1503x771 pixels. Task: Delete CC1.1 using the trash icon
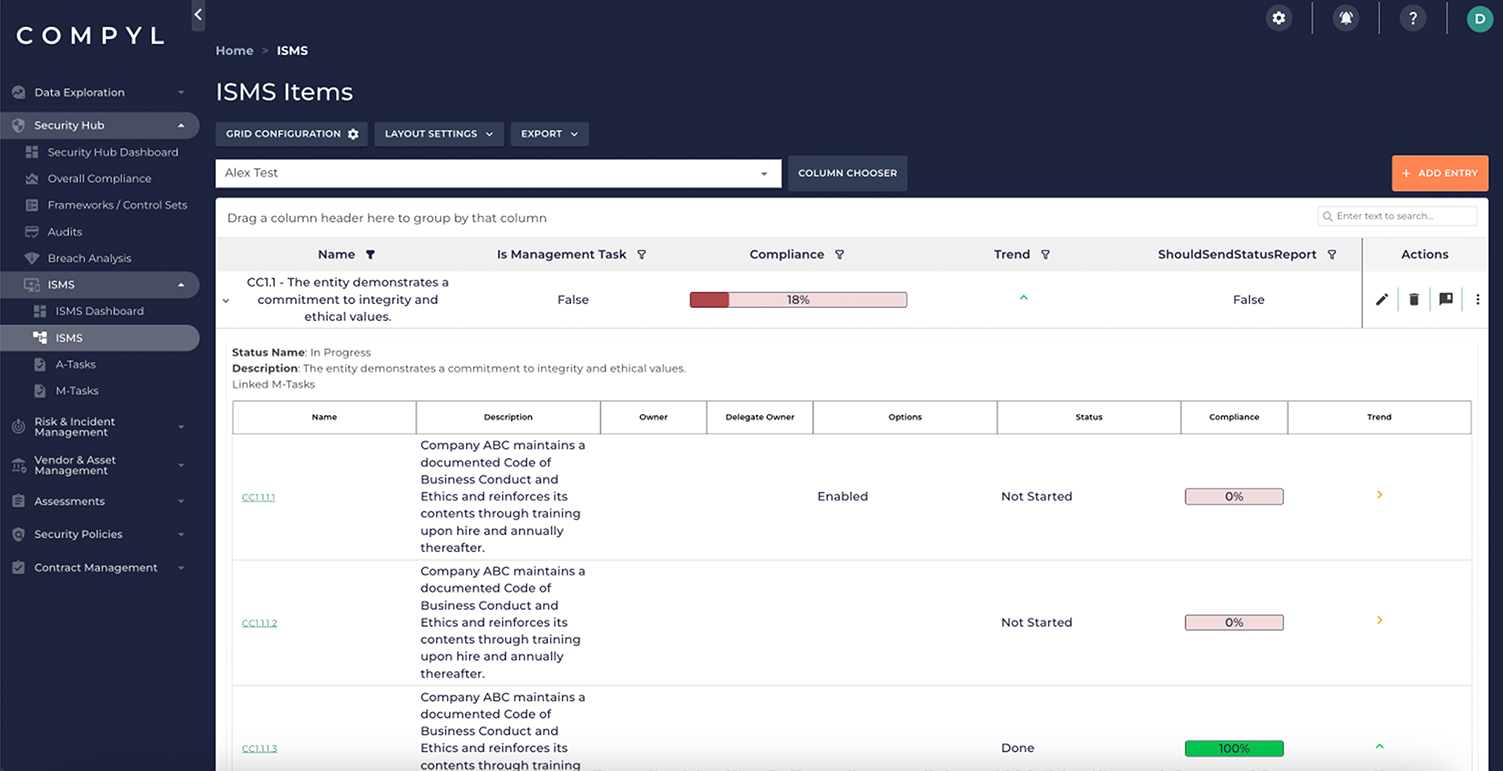click(1414, 299)
